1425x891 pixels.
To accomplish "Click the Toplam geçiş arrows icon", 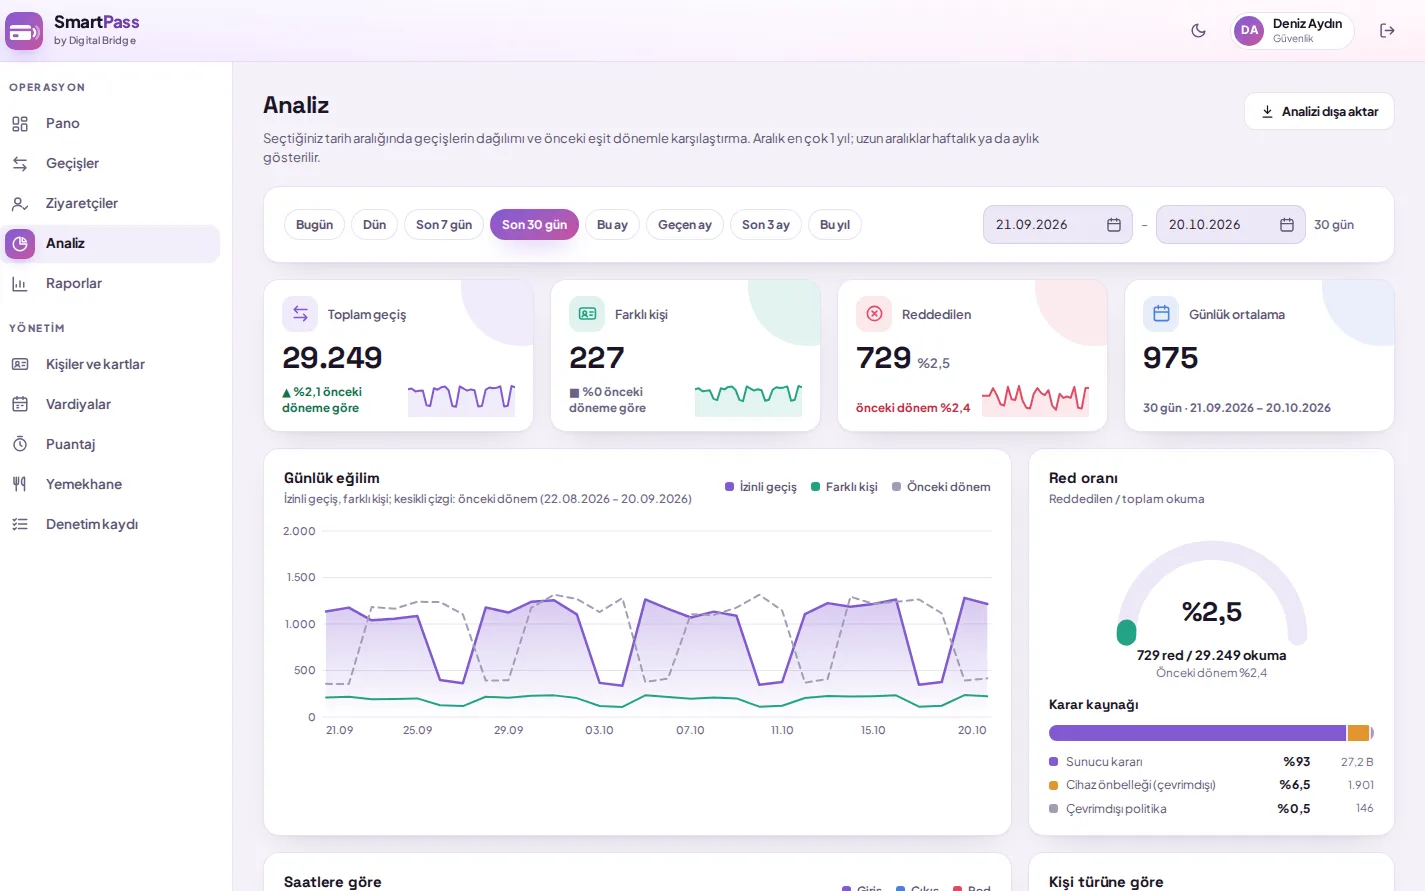I will 300,314.
